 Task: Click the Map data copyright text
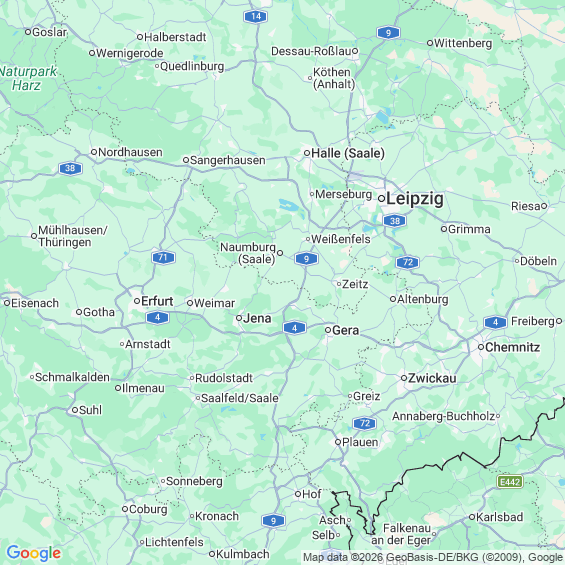click(433, 557)
